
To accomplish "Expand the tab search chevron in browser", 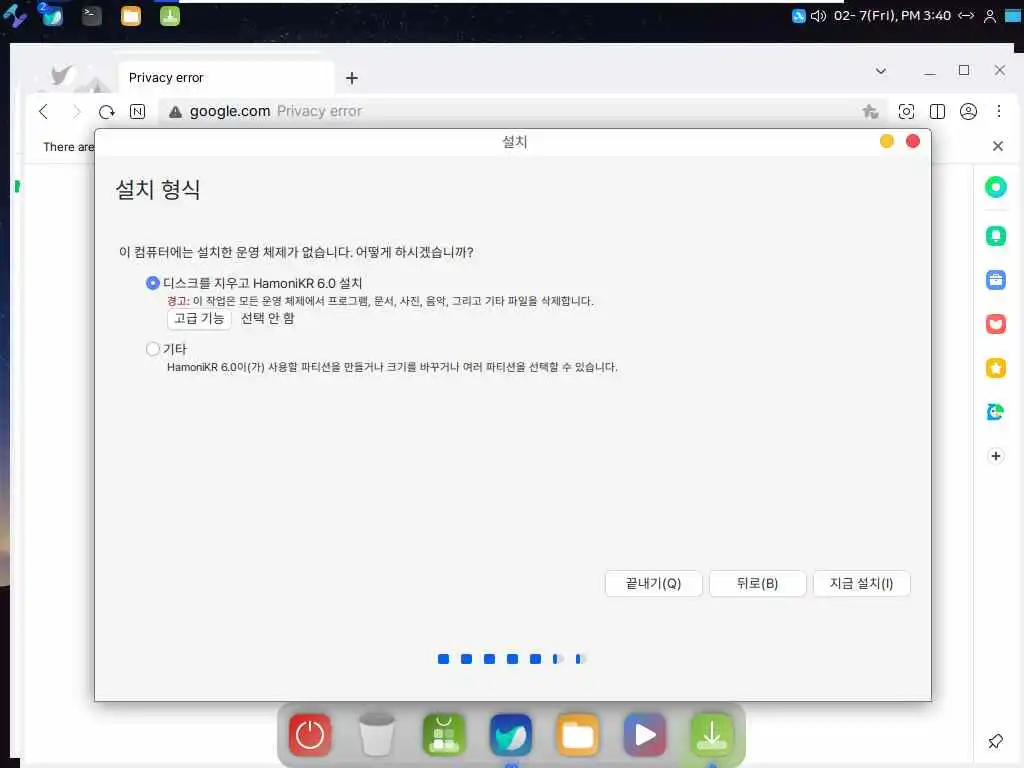I will [x=881, y=71].
